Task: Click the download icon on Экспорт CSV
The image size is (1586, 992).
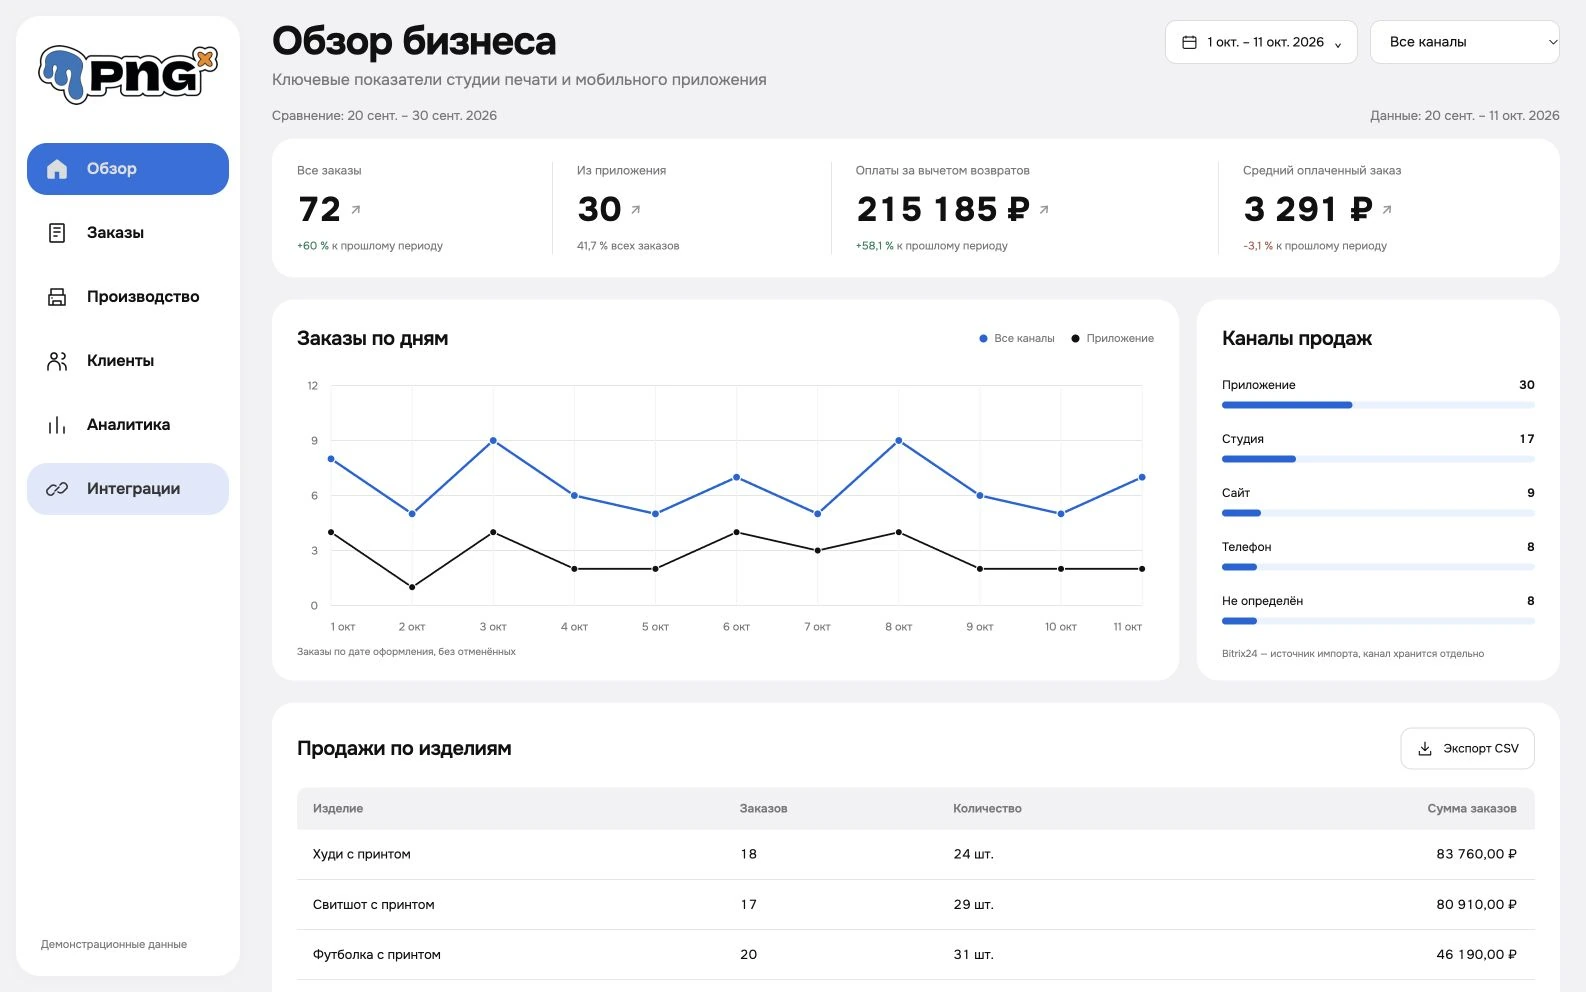Action: (x=1425, y=748)
